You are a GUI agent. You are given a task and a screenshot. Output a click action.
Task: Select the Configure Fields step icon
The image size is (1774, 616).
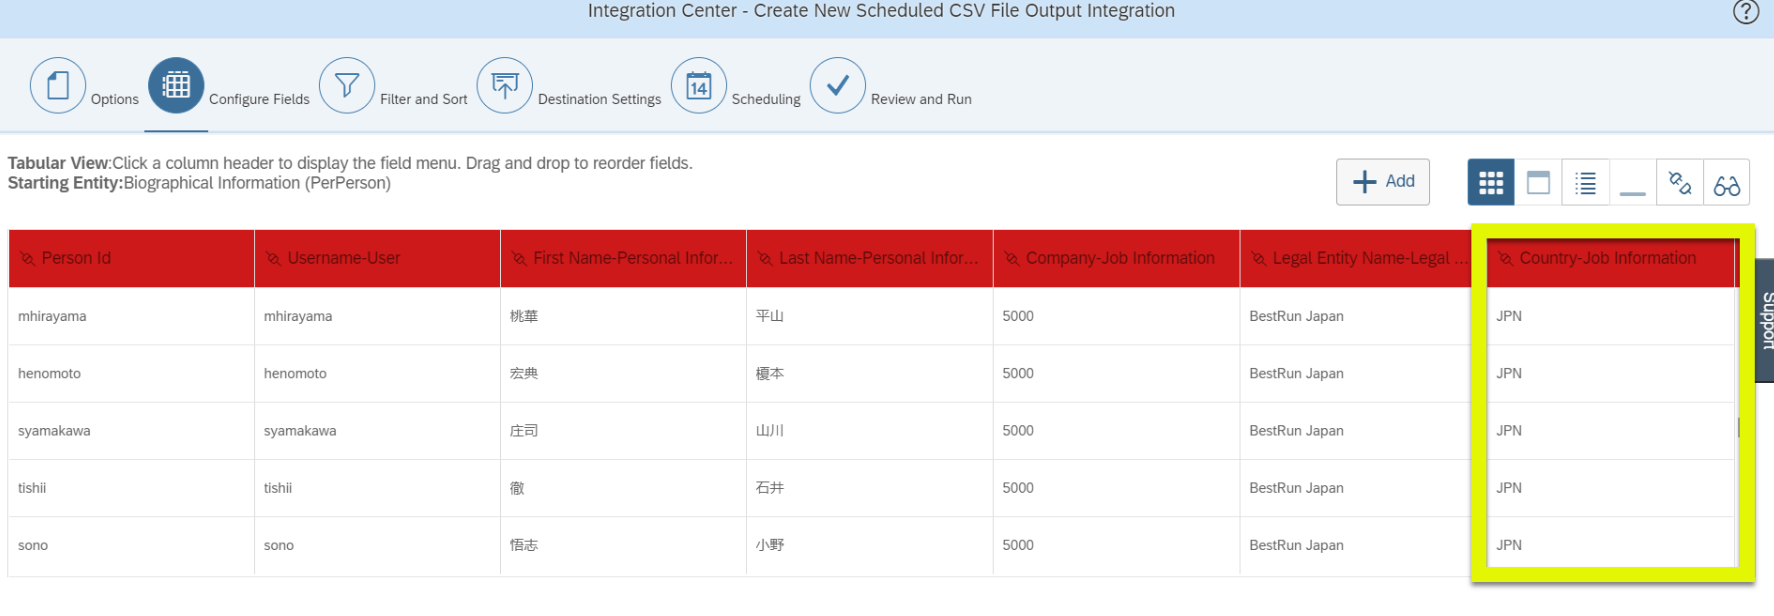pos(176,86)
